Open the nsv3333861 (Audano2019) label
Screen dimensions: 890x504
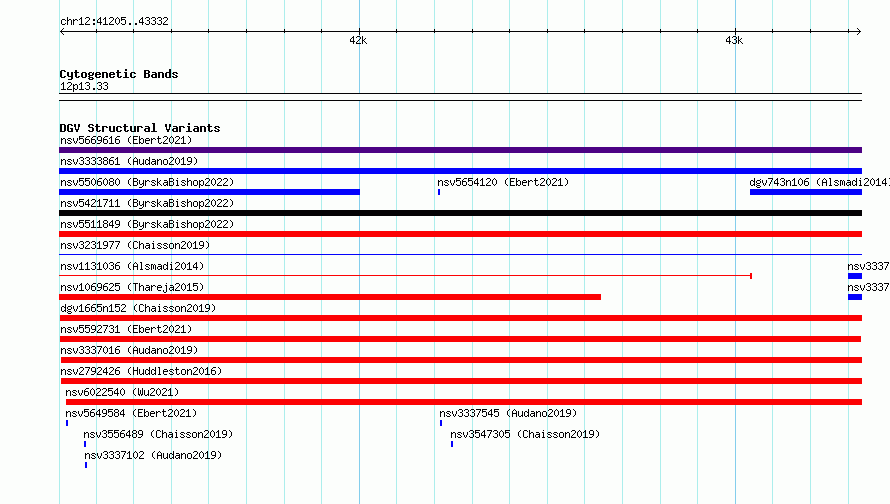point(129,161)
